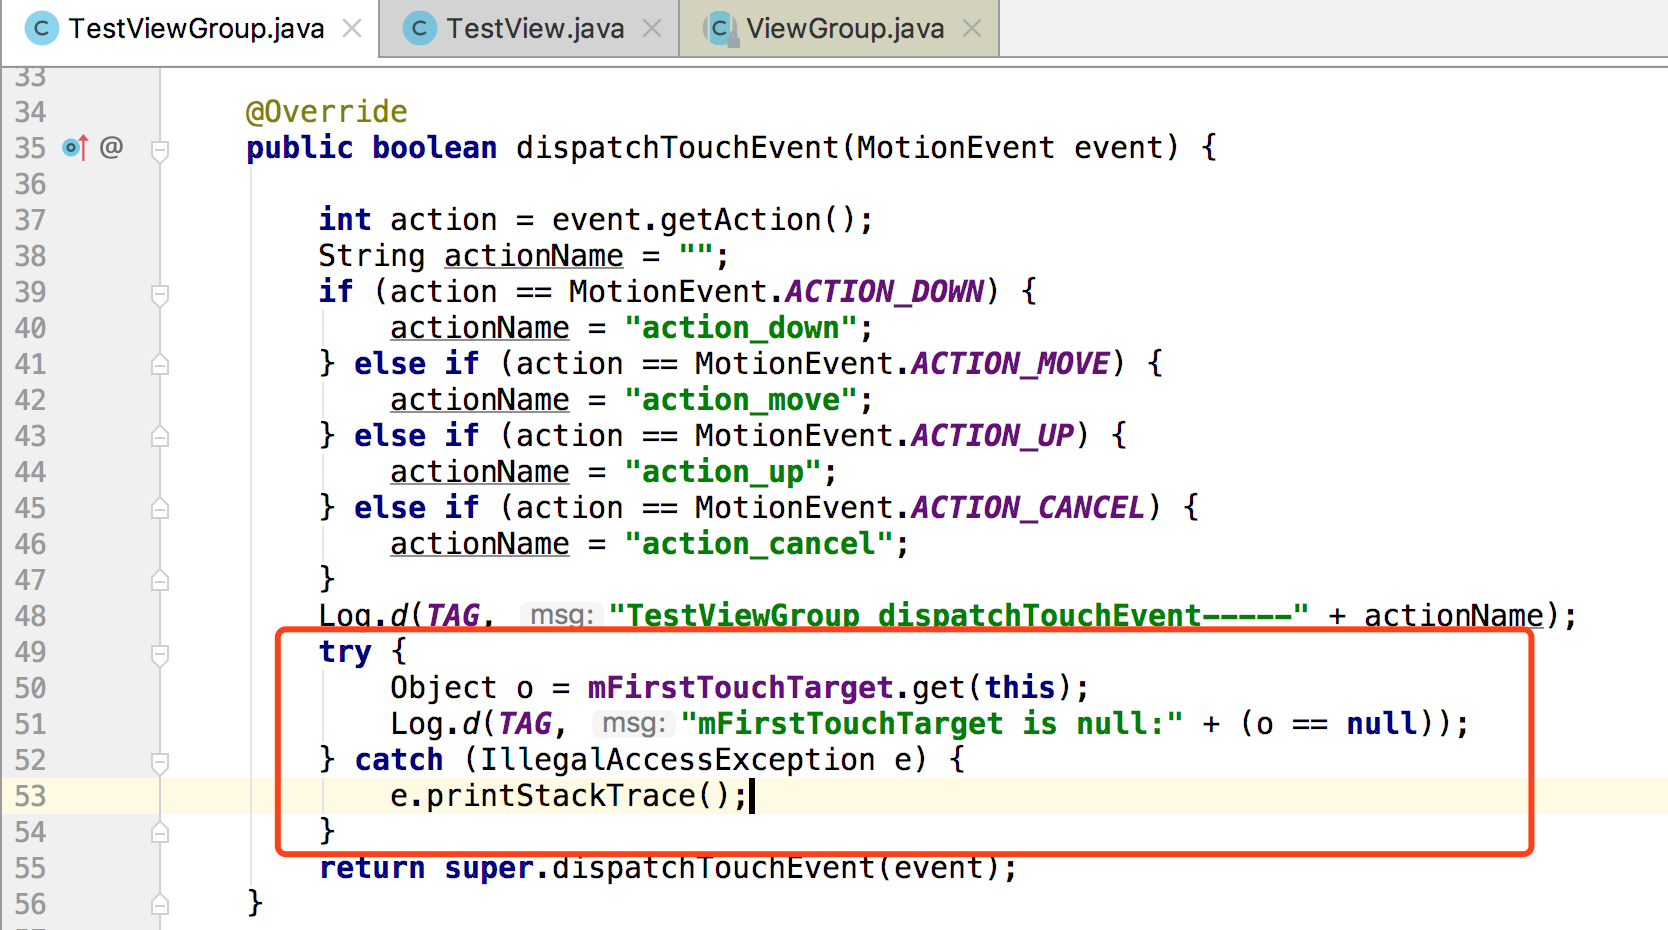Click the msg: parameter hint on line 48
The height and width of the screenshot is (930, 1668).
[561, 615]
